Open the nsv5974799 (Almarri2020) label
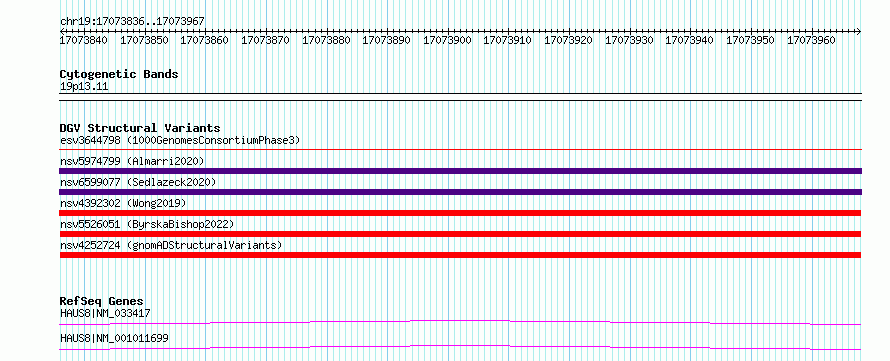This screenshot has height=361, width=890. 132,161
